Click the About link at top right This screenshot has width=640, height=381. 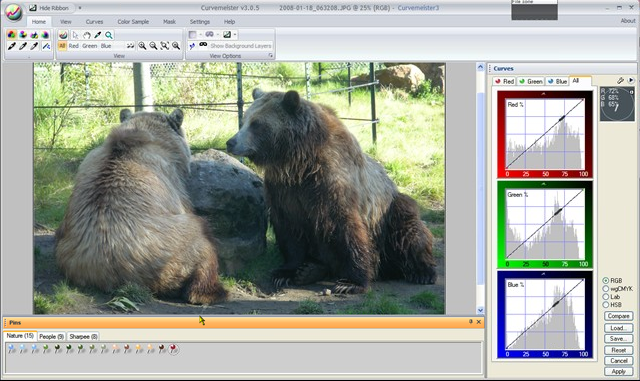tap(628, 20)
